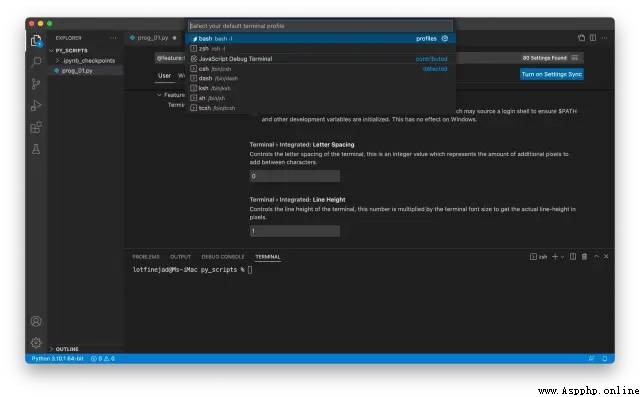640x397 pixels.
Task: Click Python interpreter version in status bar
Action: point(58,359)
